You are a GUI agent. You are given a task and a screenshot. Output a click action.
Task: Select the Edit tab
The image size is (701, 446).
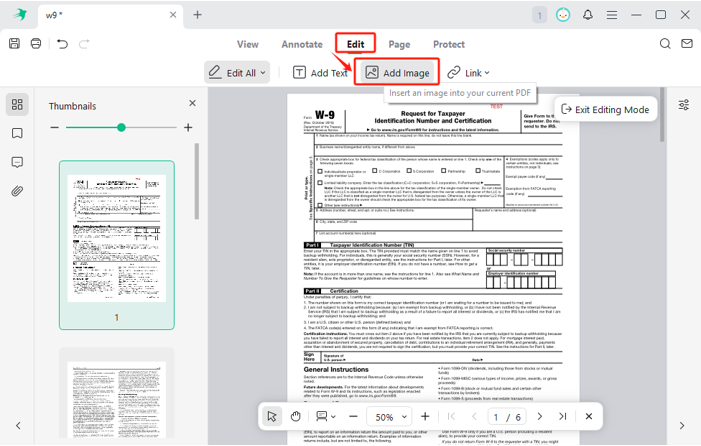pyautogui.click(x=355, y=44)
